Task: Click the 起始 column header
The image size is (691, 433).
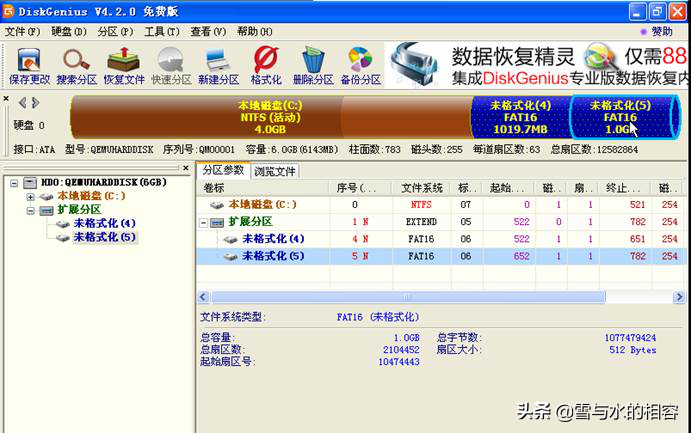Action: point(508,188)
